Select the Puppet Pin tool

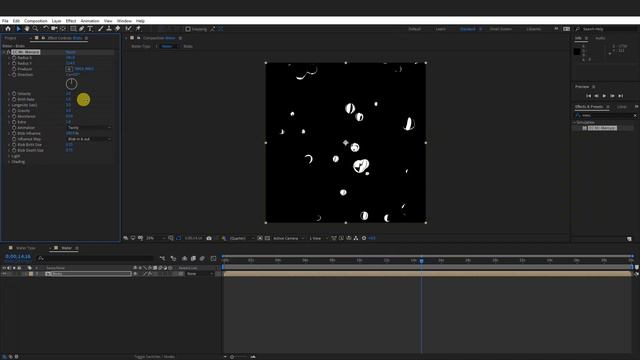pos(138,29)
